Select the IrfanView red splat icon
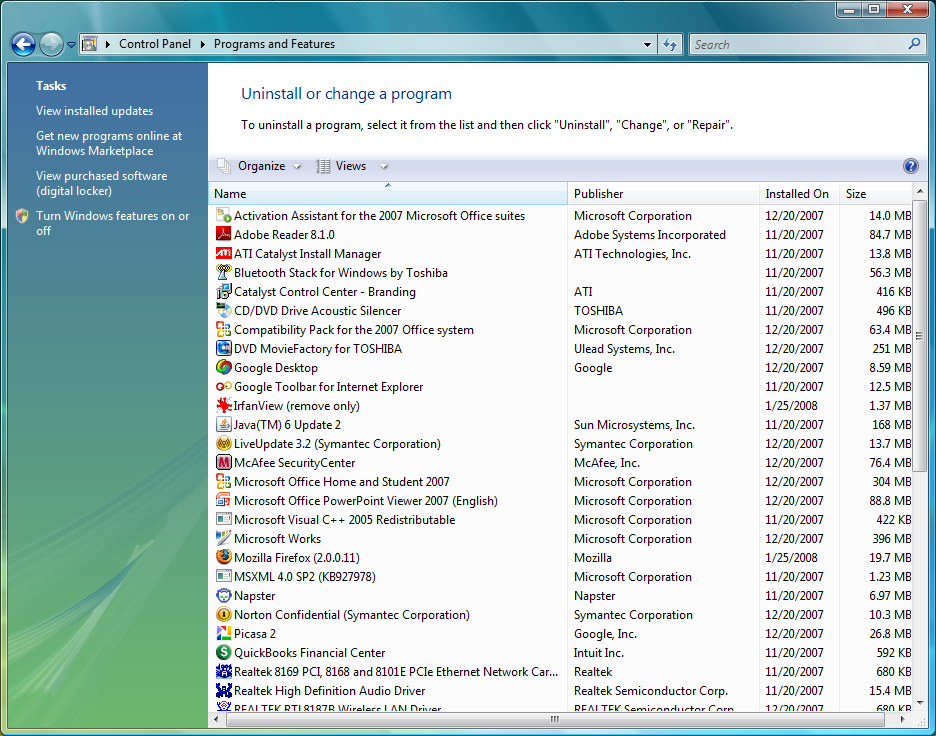This screenshot has width=936, height=736. (223, 406)
